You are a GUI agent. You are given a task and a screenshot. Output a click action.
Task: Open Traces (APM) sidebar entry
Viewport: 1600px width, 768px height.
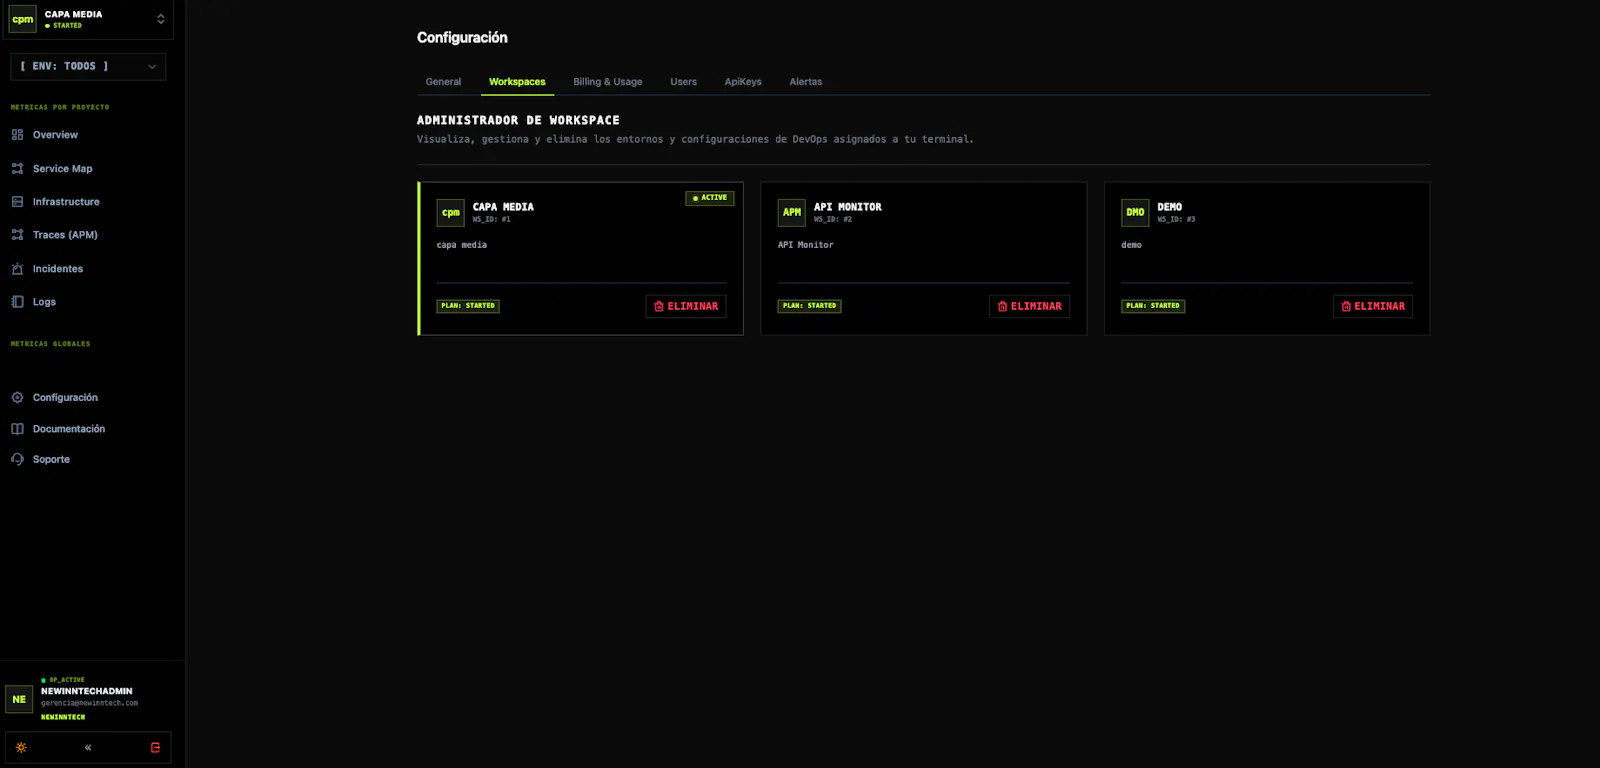pyautogui.click(x=65, y=235)
